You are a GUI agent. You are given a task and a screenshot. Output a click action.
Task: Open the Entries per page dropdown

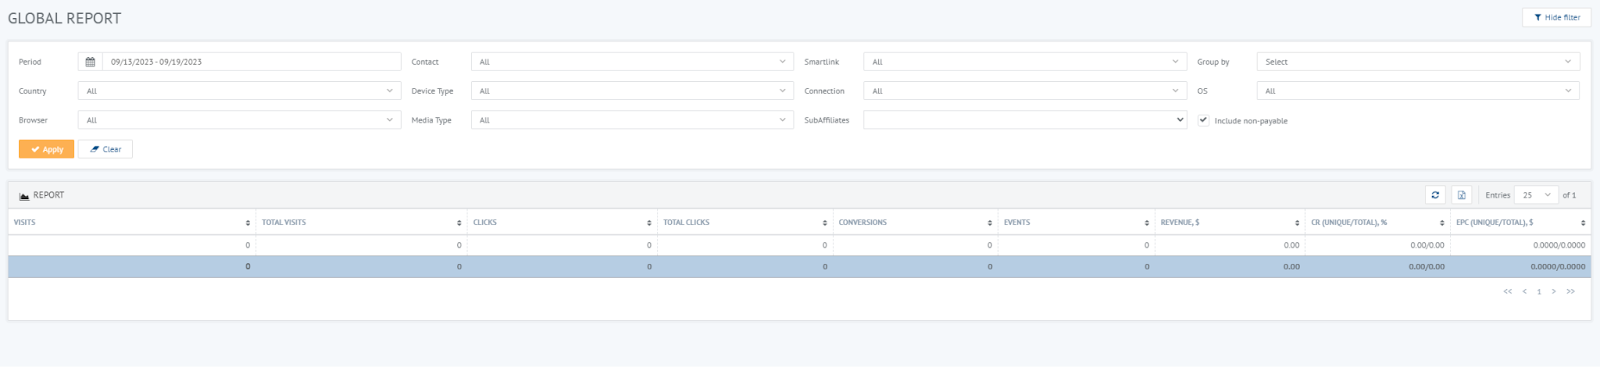(1536, 195)
